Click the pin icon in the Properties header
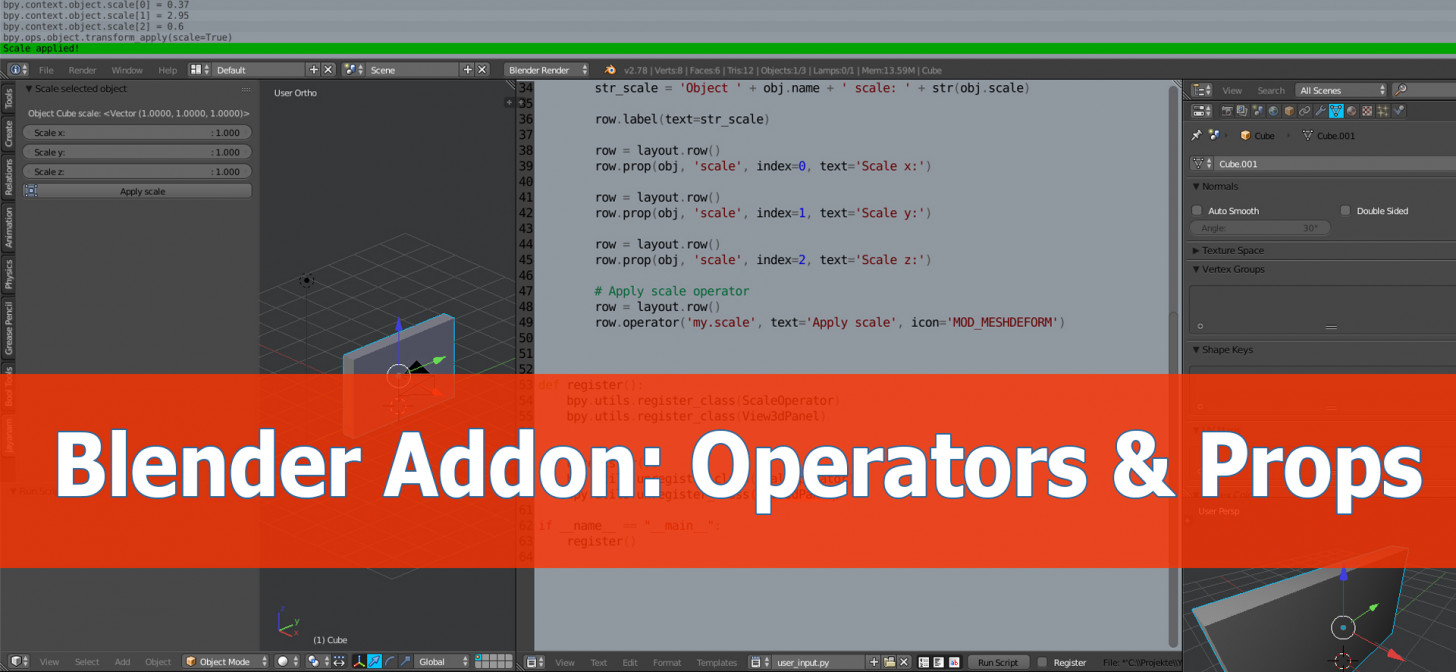The height and width of the screenshot is (672, 1456). coord(1196,135)
